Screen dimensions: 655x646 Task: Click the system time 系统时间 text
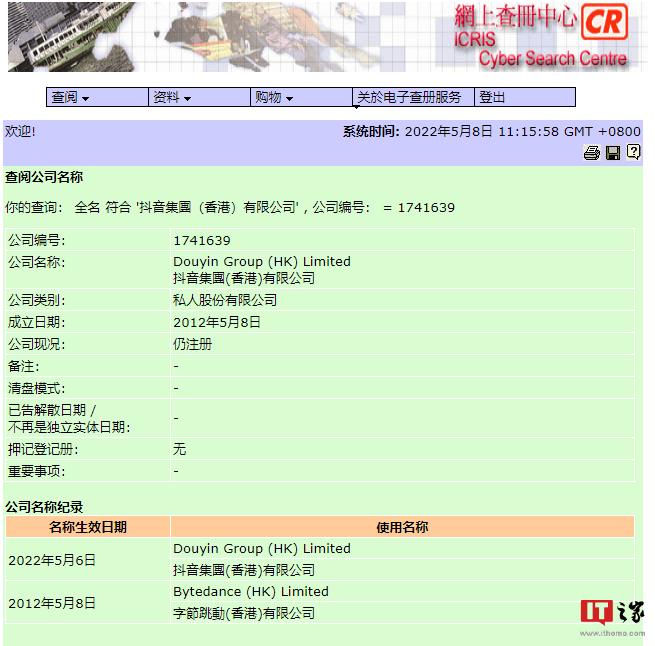(492, 132)
